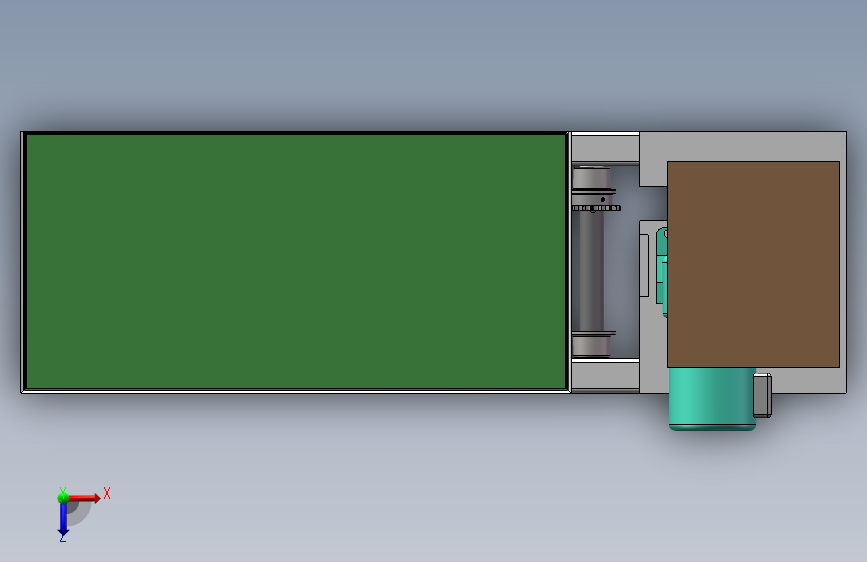Image resolution: width=867 pixels, height=562 pixels.
Task: Select the teal motor body
Action: click(712, 399)
